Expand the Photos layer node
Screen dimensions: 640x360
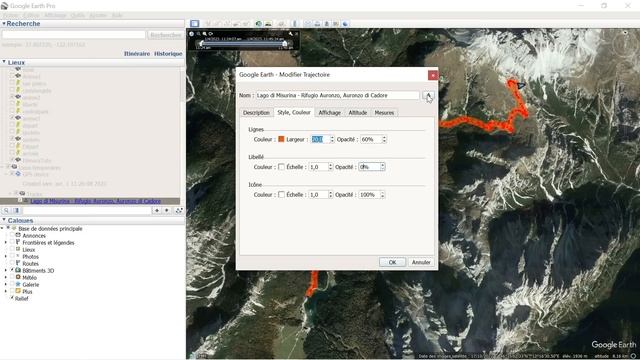(x=6, y=256)
